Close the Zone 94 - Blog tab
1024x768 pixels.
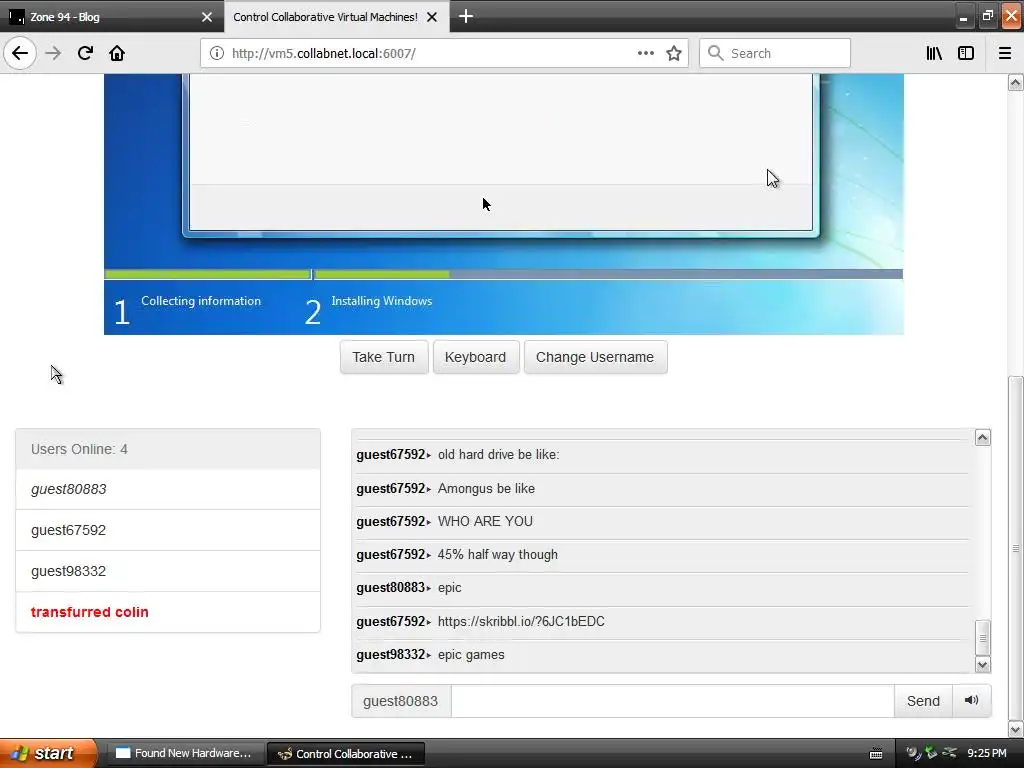207,17
